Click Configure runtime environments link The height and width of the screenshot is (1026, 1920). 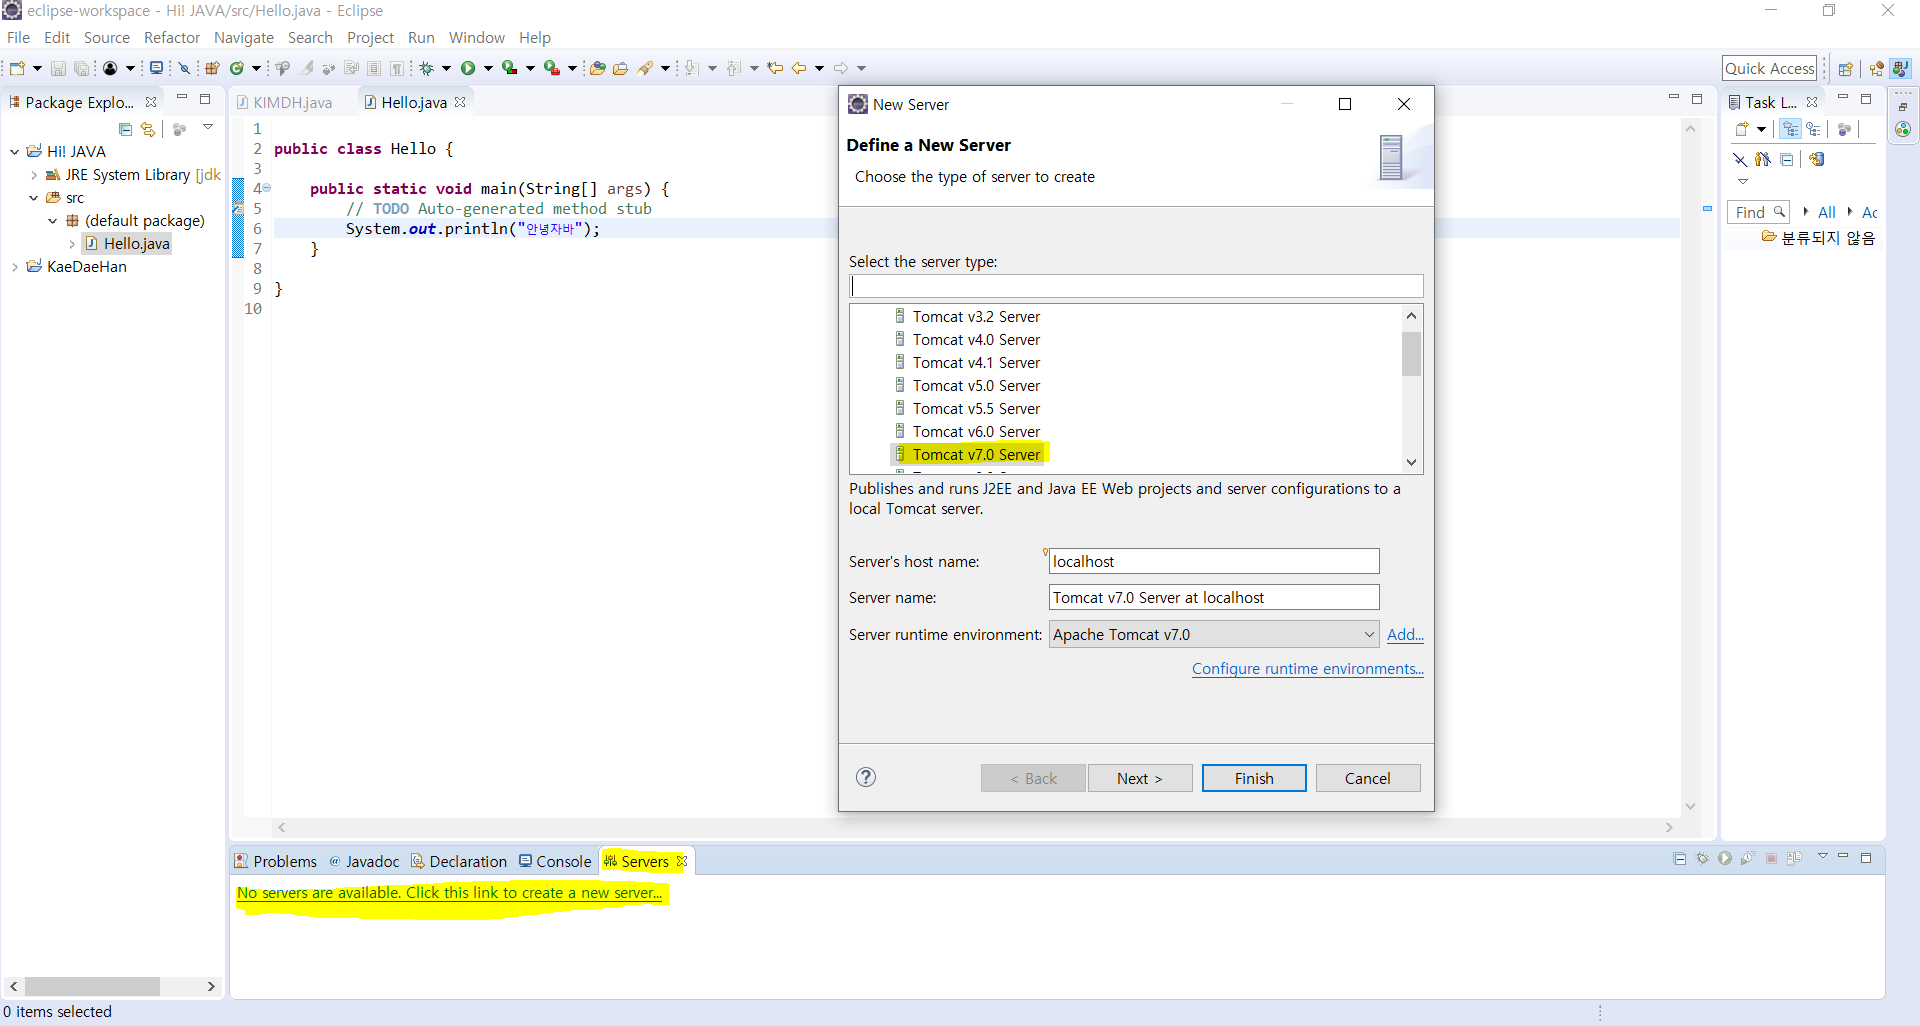(x=1307, y=668)
